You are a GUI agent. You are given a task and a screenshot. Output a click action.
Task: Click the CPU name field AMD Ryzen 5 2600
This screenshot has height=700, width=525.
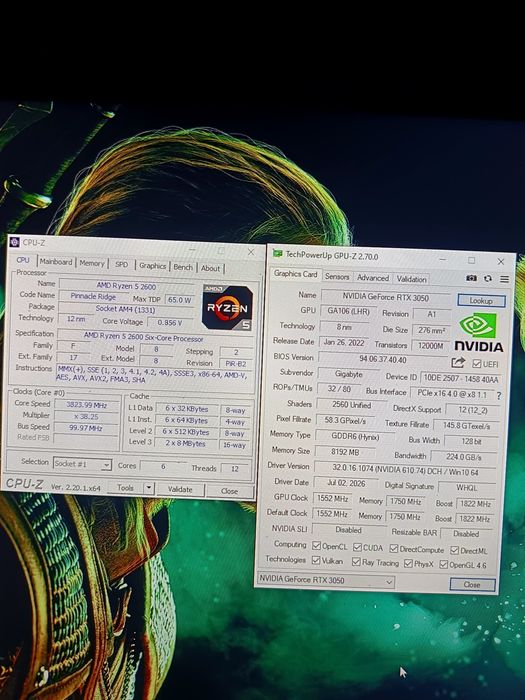(x=126, y=286)
